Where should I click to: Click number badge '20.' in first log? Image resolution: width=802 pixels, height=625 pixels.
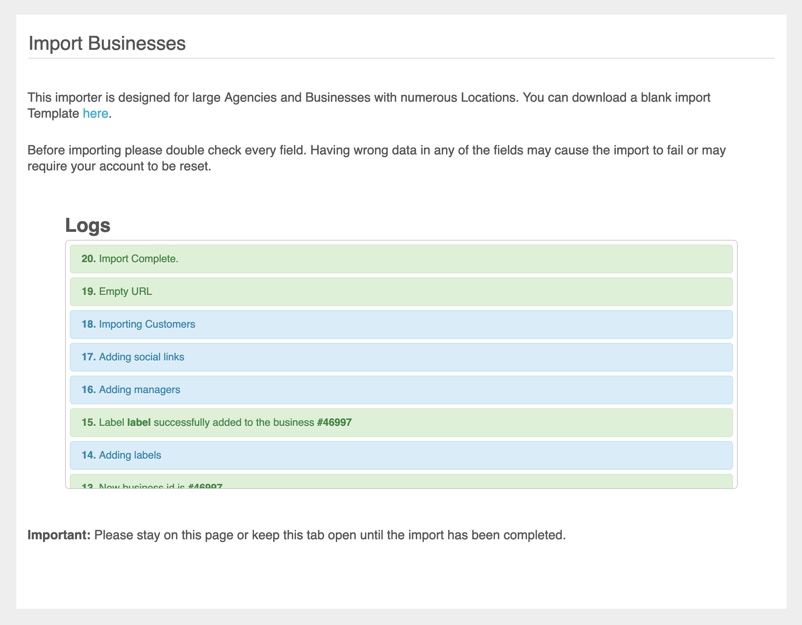point(87,258)
